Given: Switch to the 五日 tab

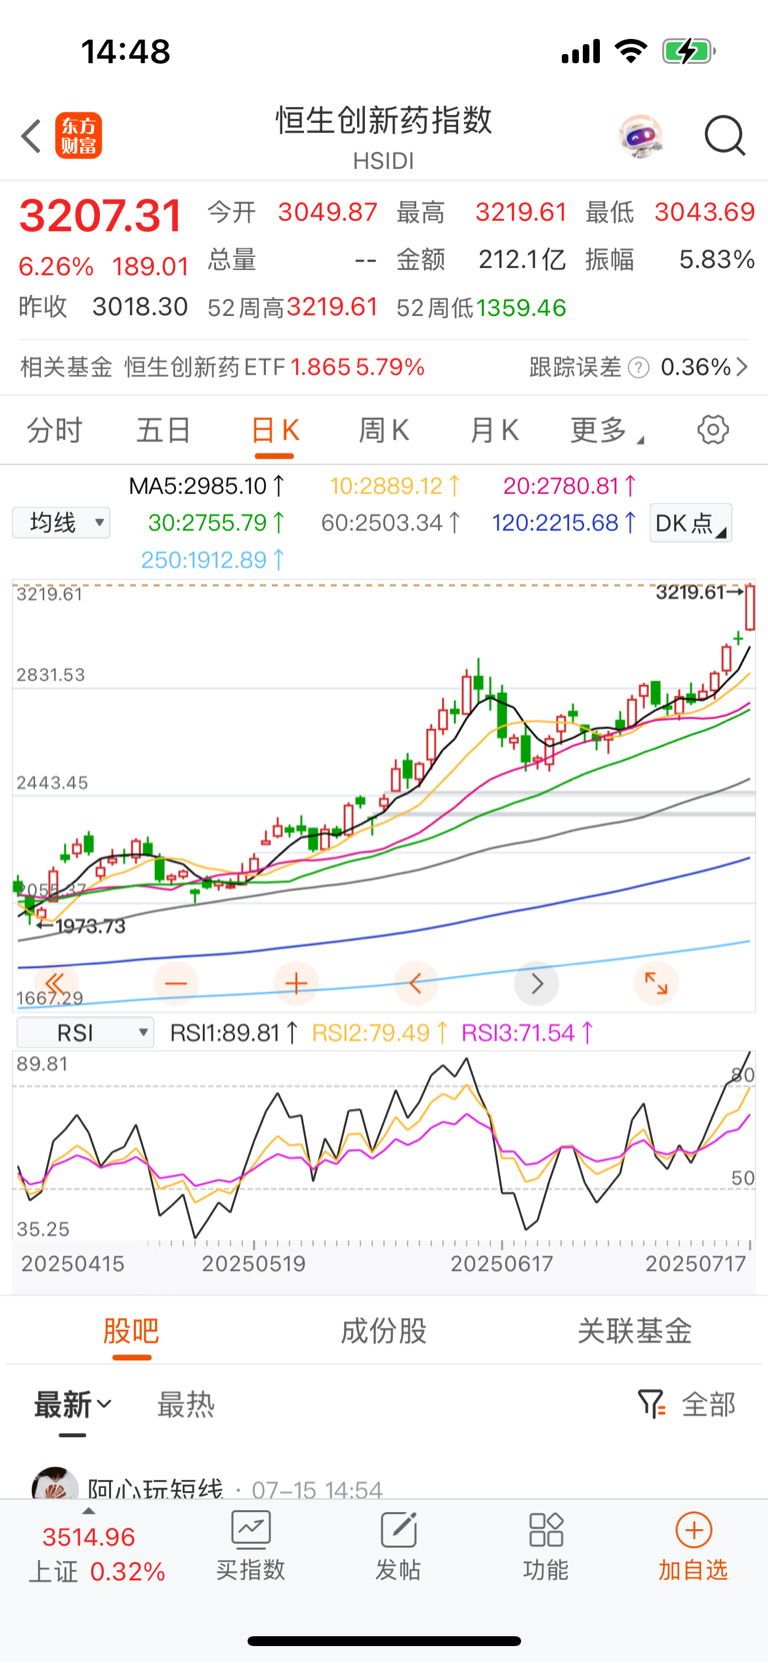Looking at the screenshot, I should (x=164, y=430).
